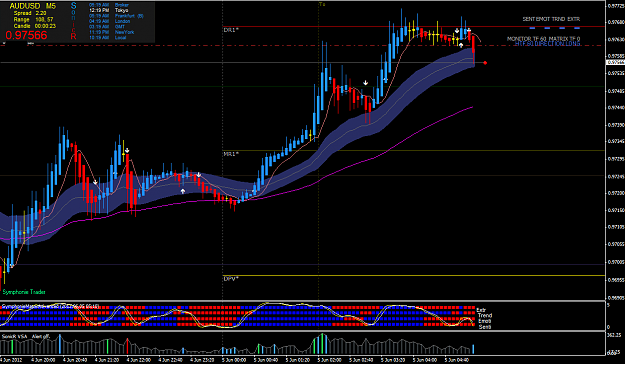
Task: Click the HTF 60 DIRECTION LONG label
Action: pos(547,43)
